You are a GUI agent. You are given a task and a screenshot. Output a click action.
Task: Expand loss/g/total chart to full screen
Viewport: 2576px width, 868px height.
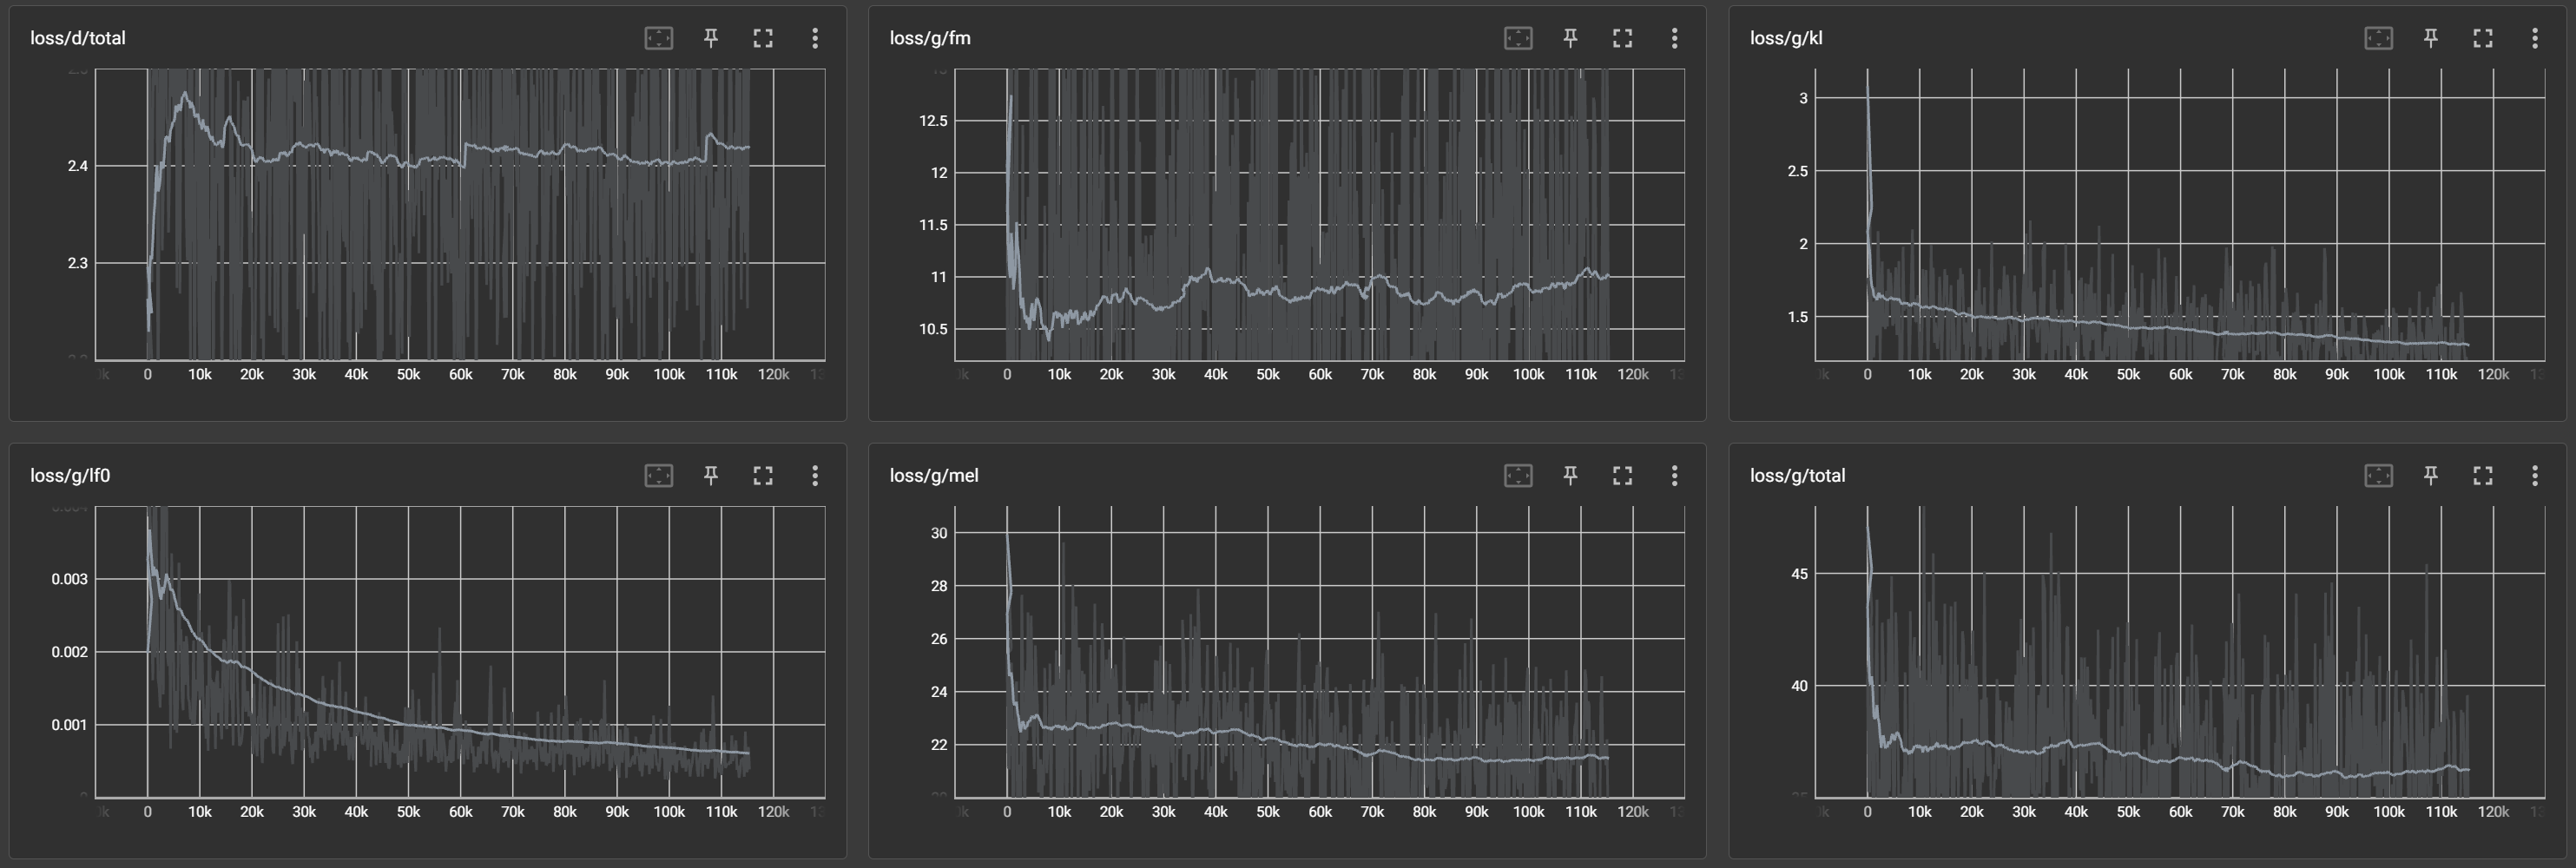tap(2482, 476)
